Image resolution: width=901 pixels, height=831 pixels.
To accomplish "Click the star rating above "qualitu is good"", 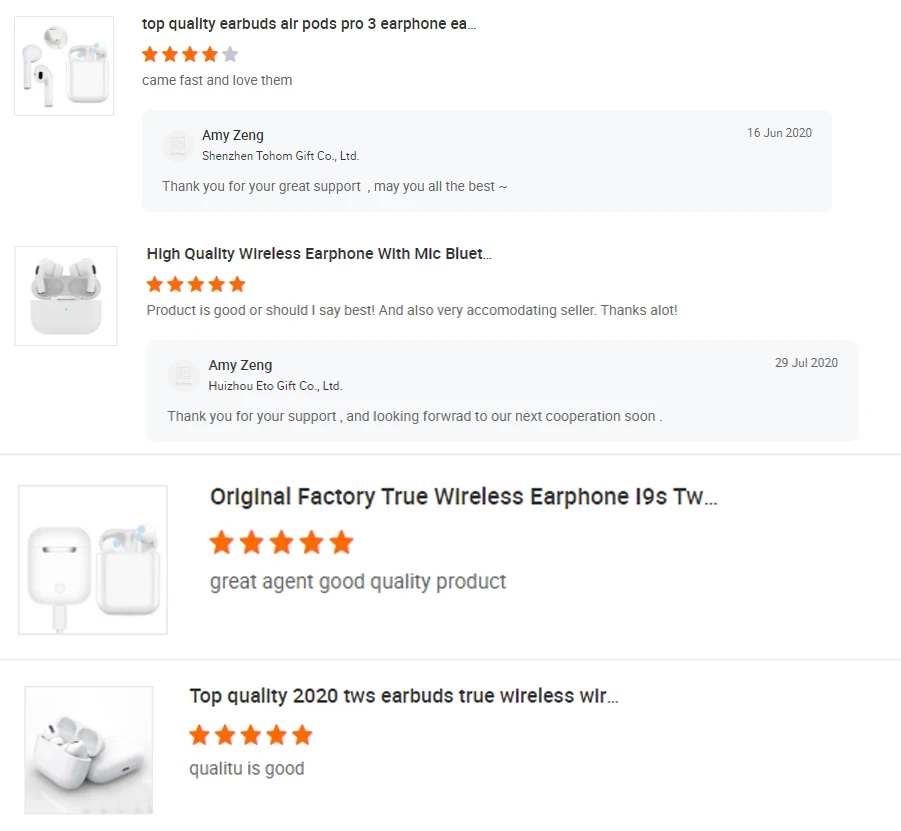I will (x=250, y=736).
